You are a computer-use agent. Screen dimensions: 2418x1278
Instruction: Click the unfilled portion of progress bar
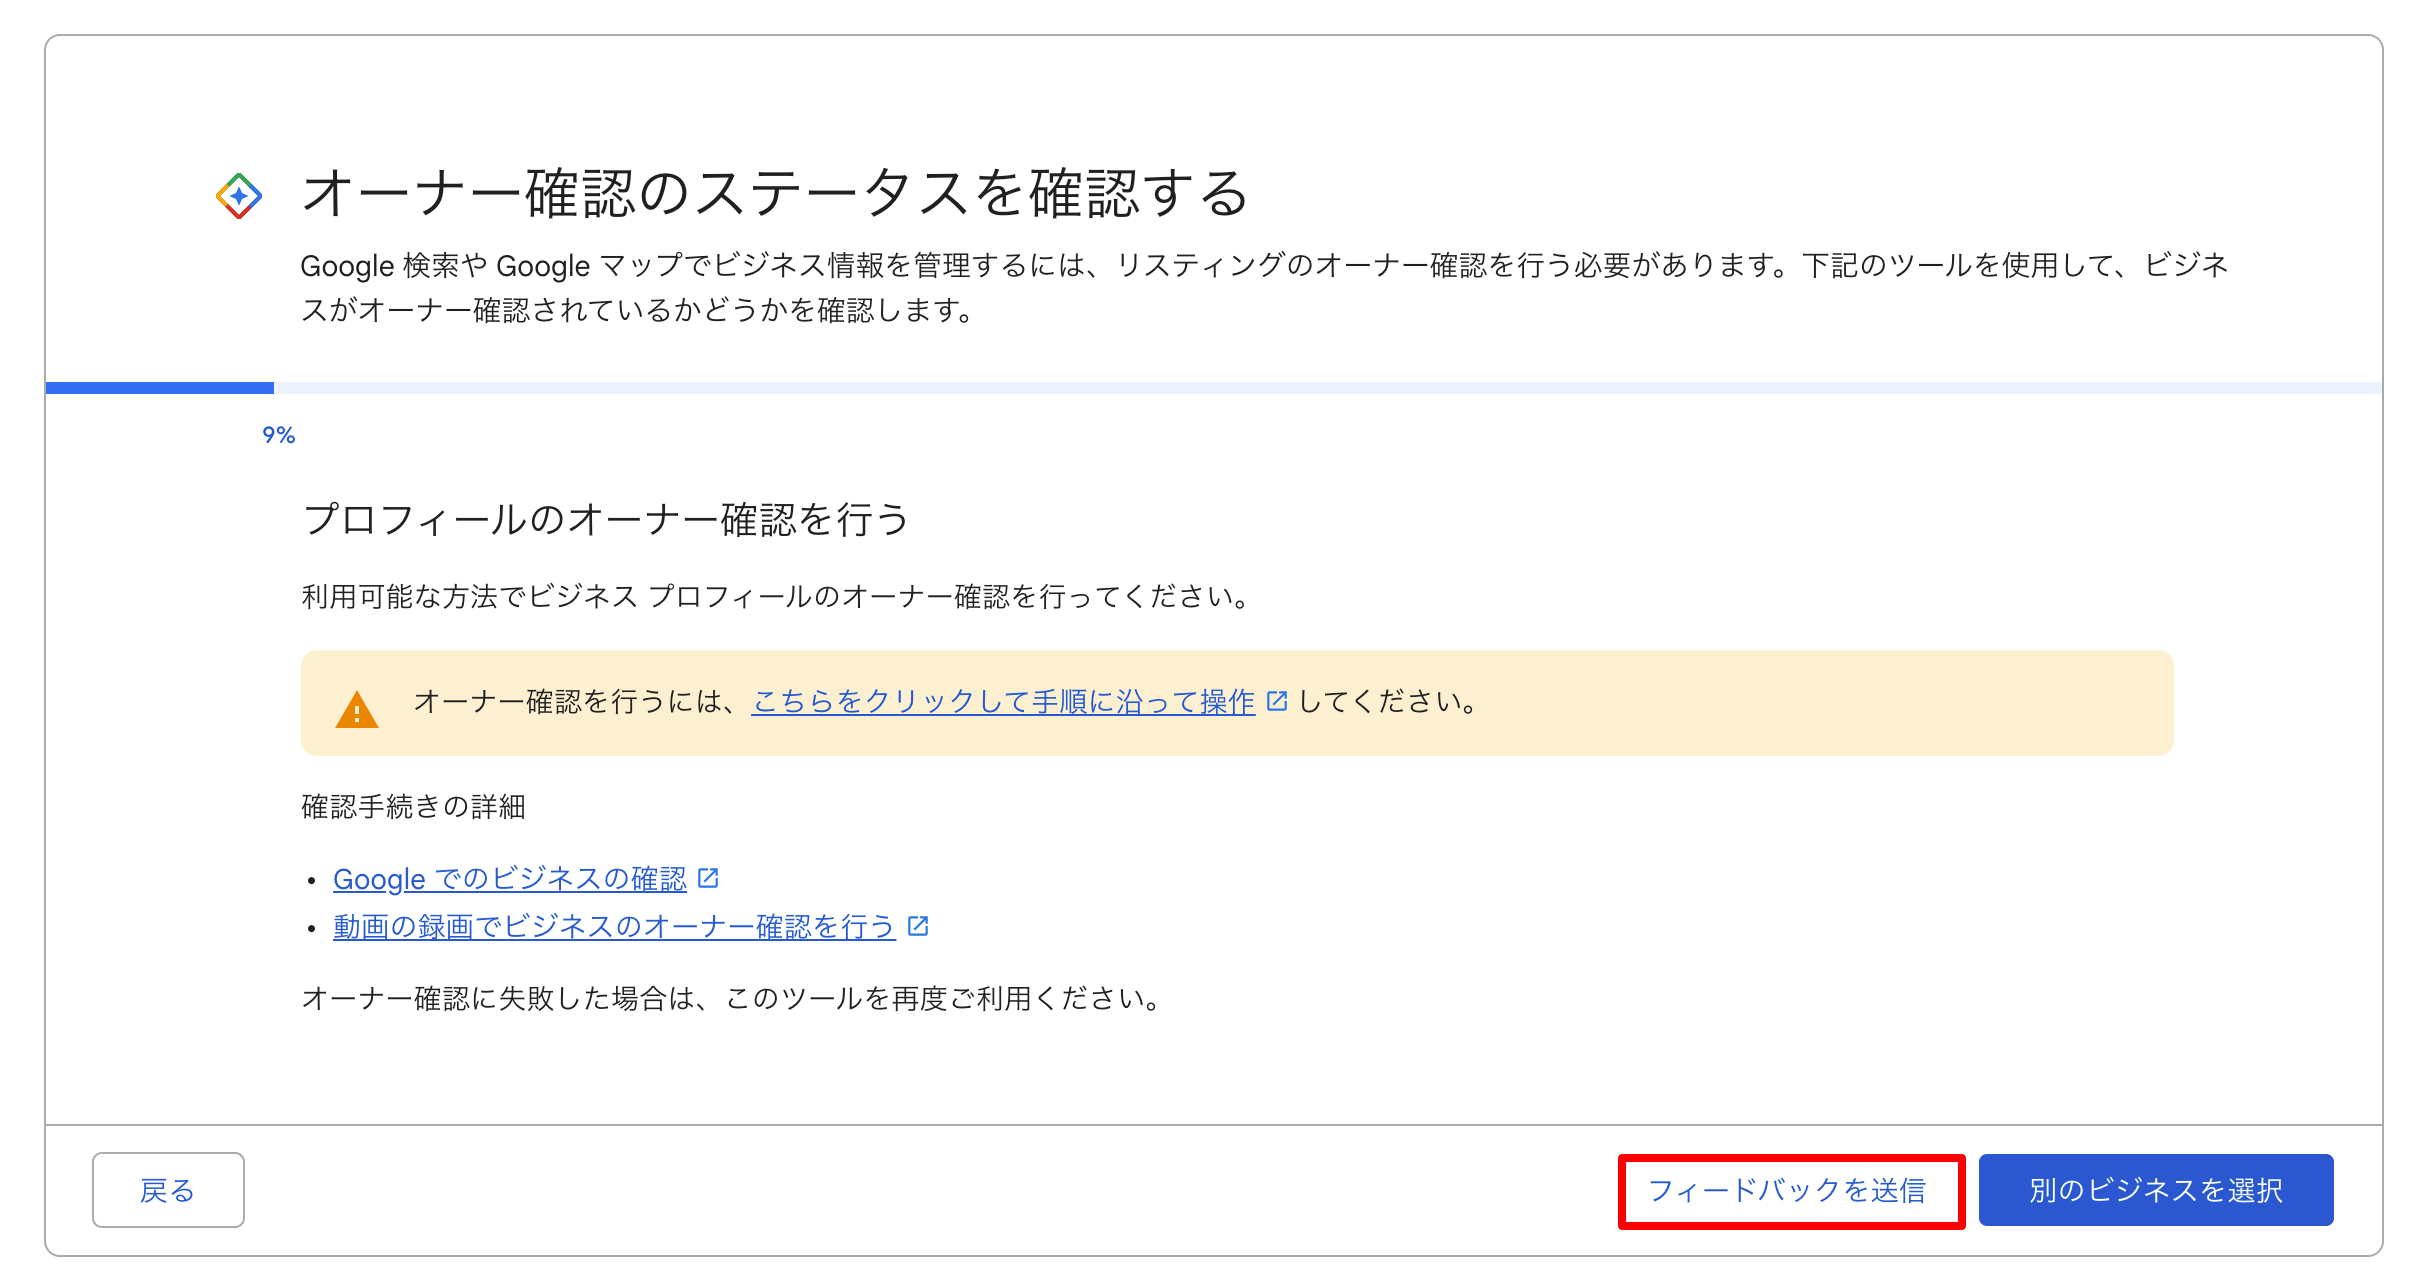(x=1328, y=388)
